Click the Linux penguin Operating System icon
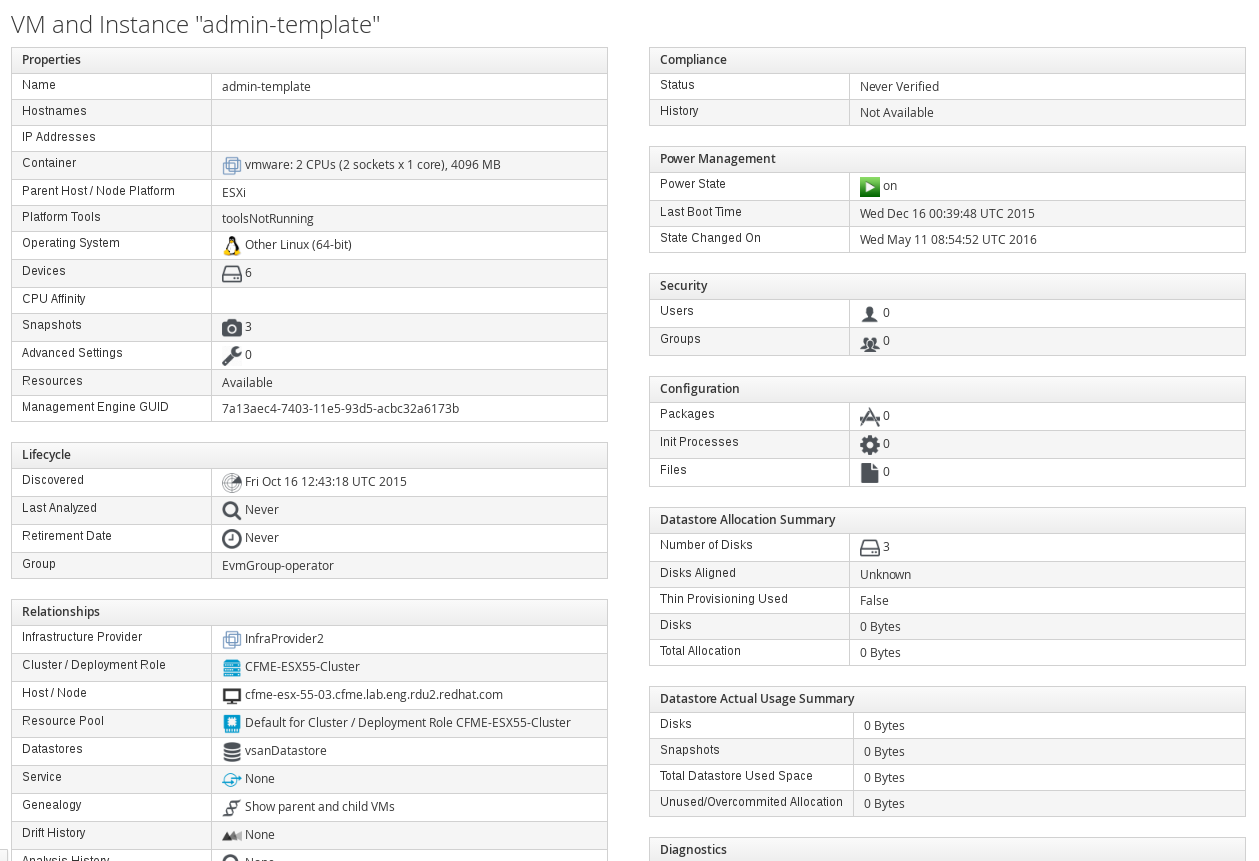1259x861 pixels. (x=232, y=245)
